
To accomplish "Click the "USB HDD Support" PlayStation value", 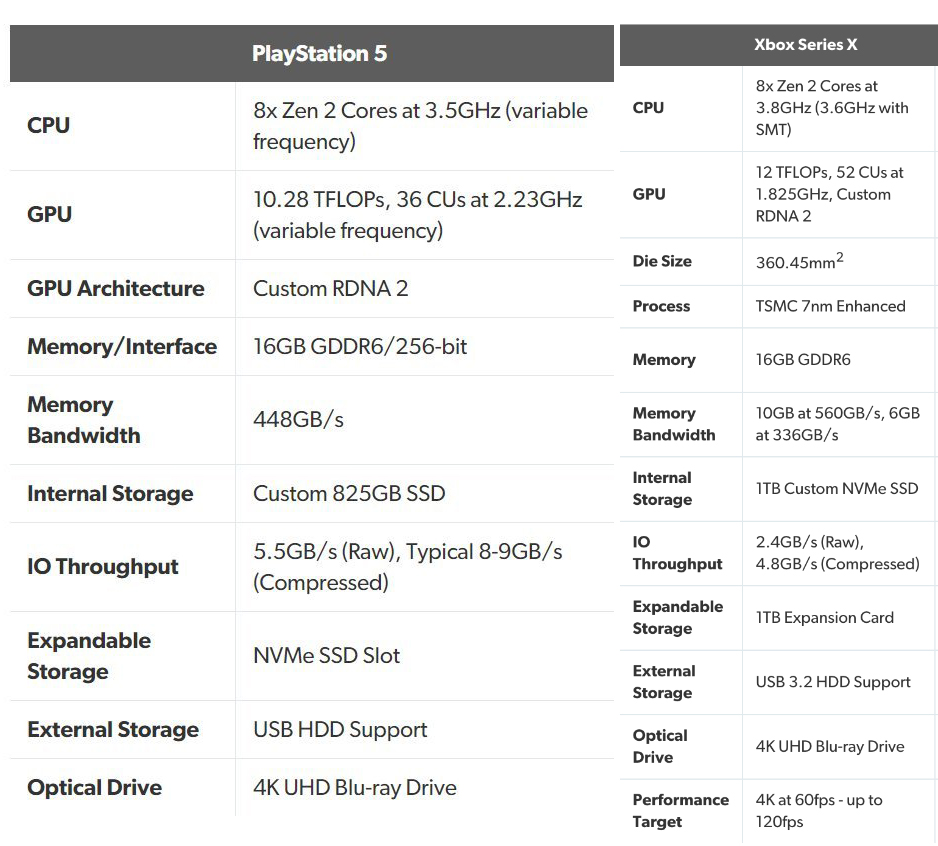I will coord(340,730).
